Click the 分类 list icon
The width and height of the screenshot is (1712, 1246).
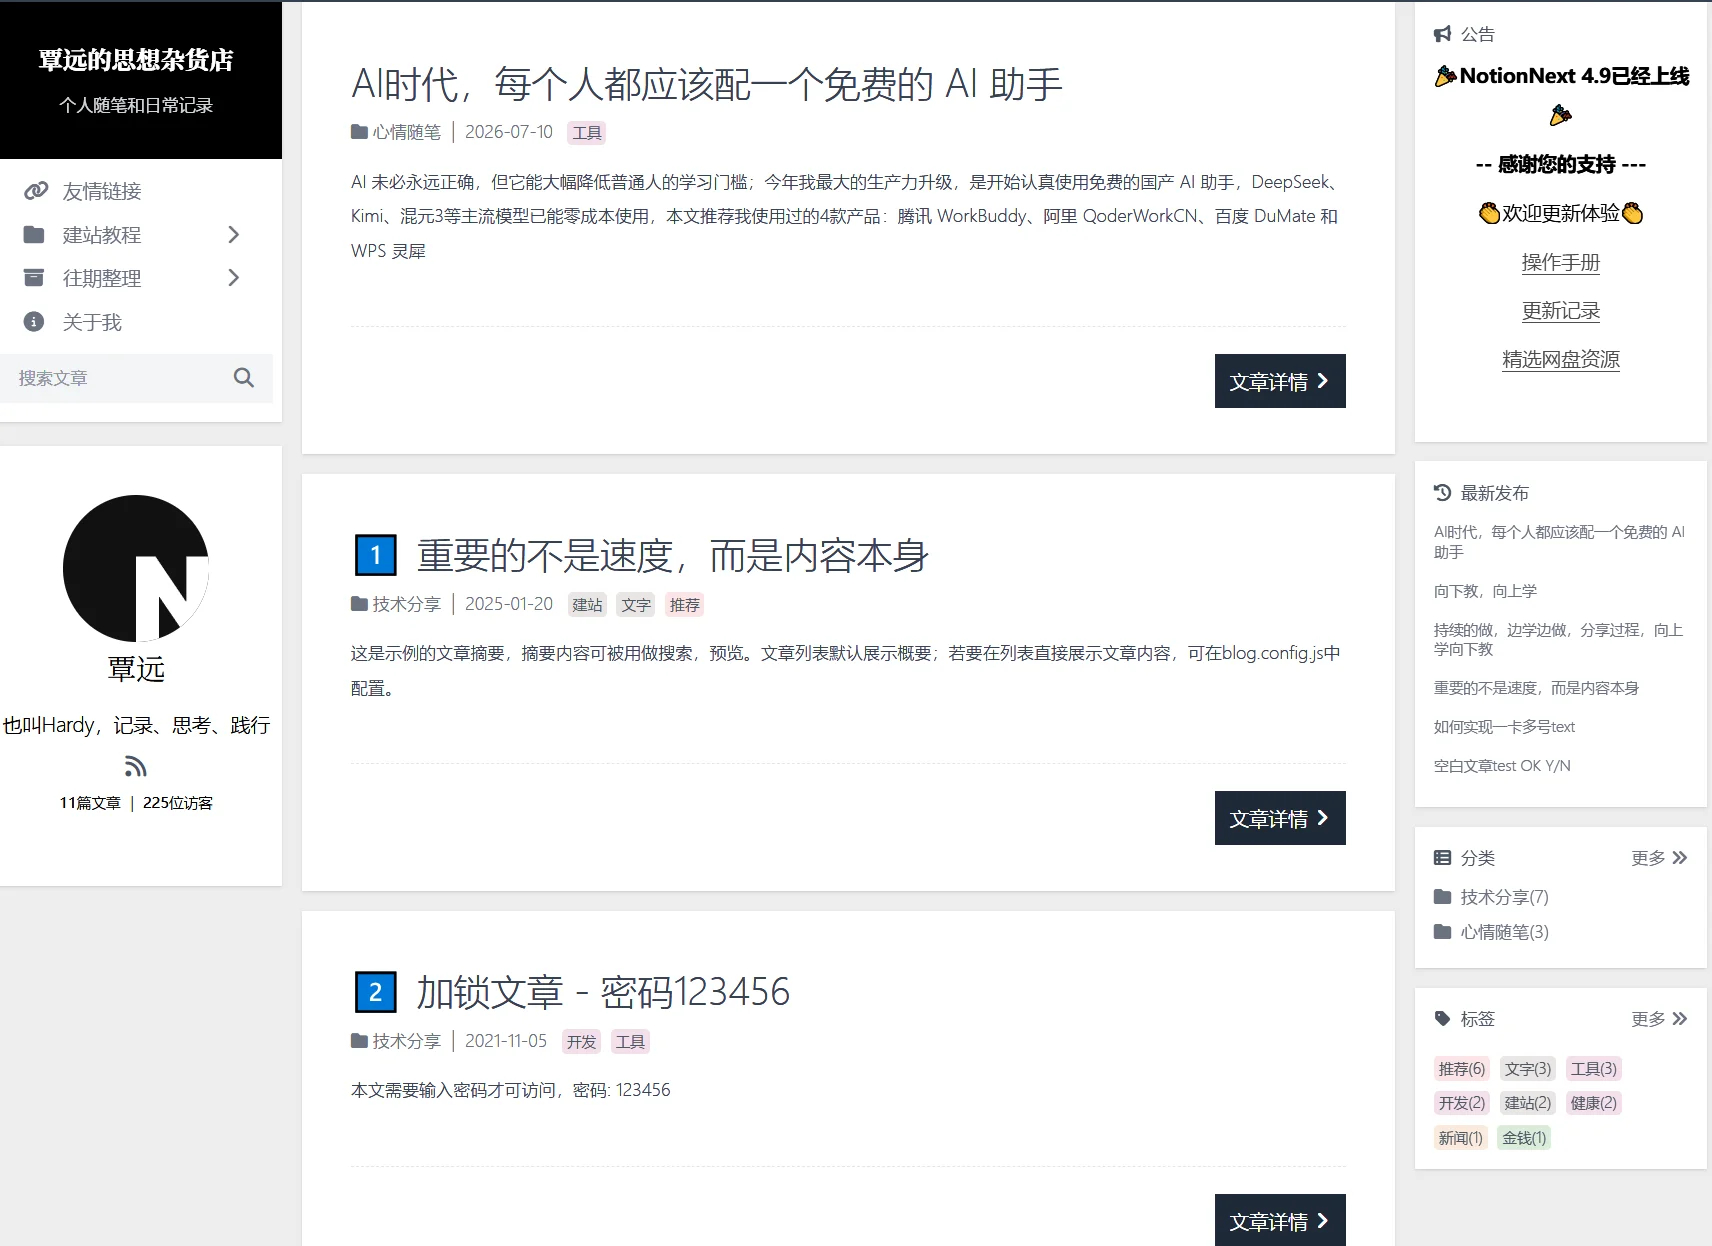pos(1442,858)
